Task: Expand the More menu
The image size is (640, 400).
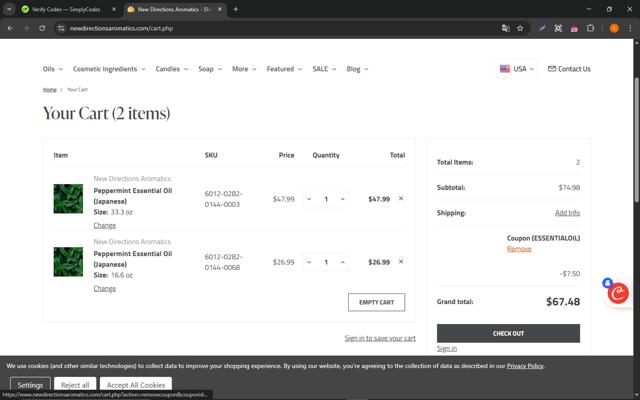Action: pos(244,69)
